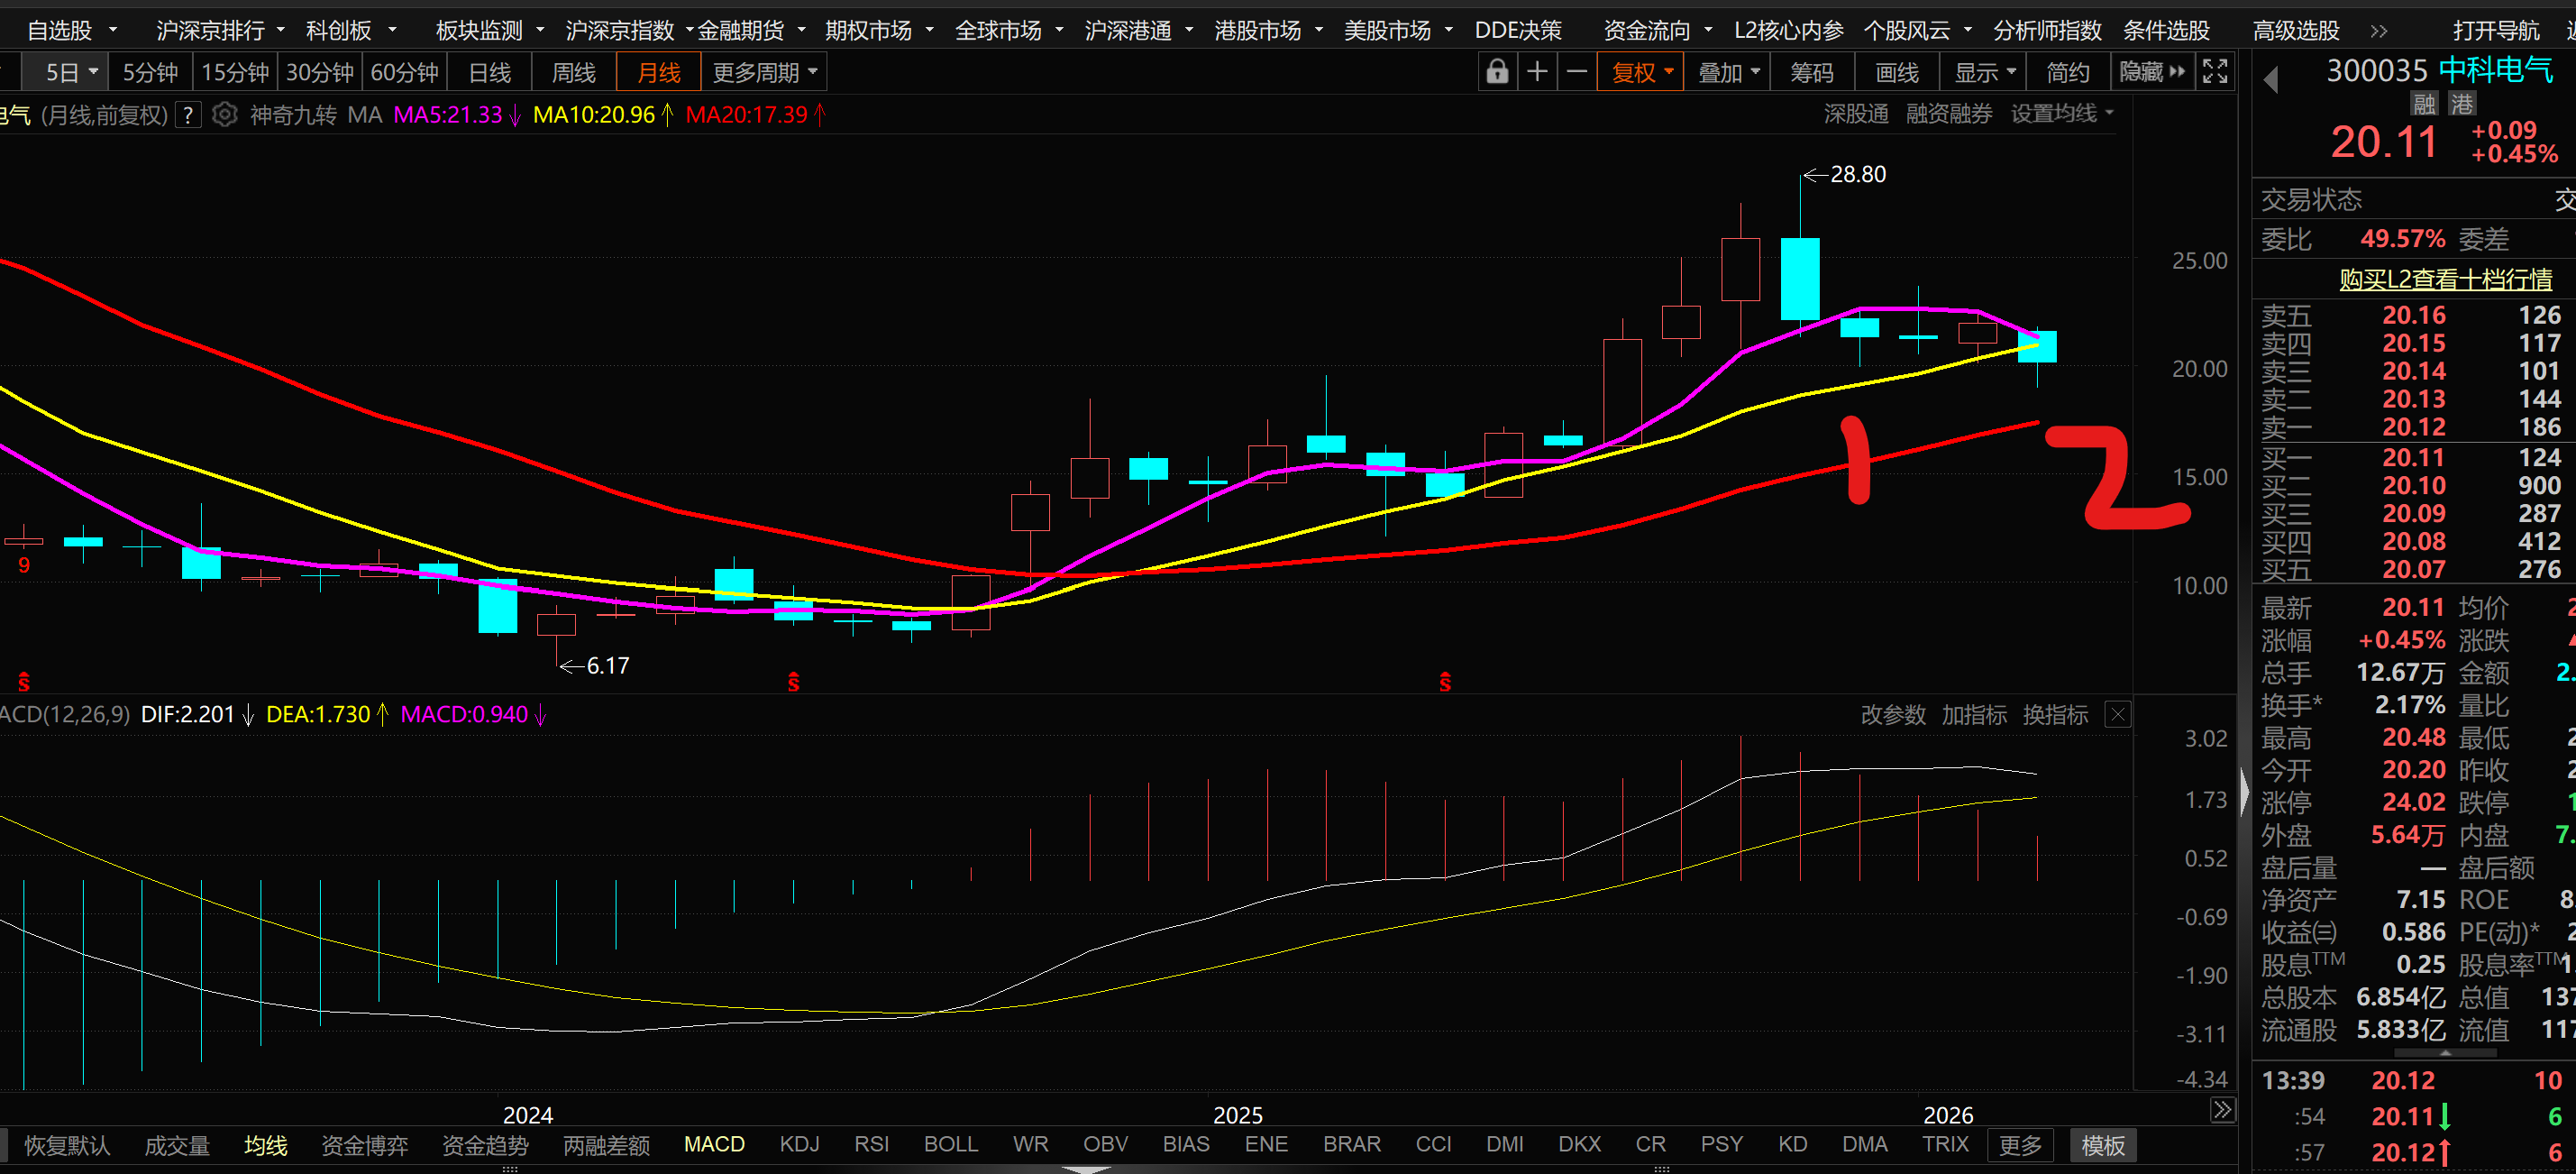Click the question mark help icon
Screen dimensions: 2576x1174
(x=187, y=115)
